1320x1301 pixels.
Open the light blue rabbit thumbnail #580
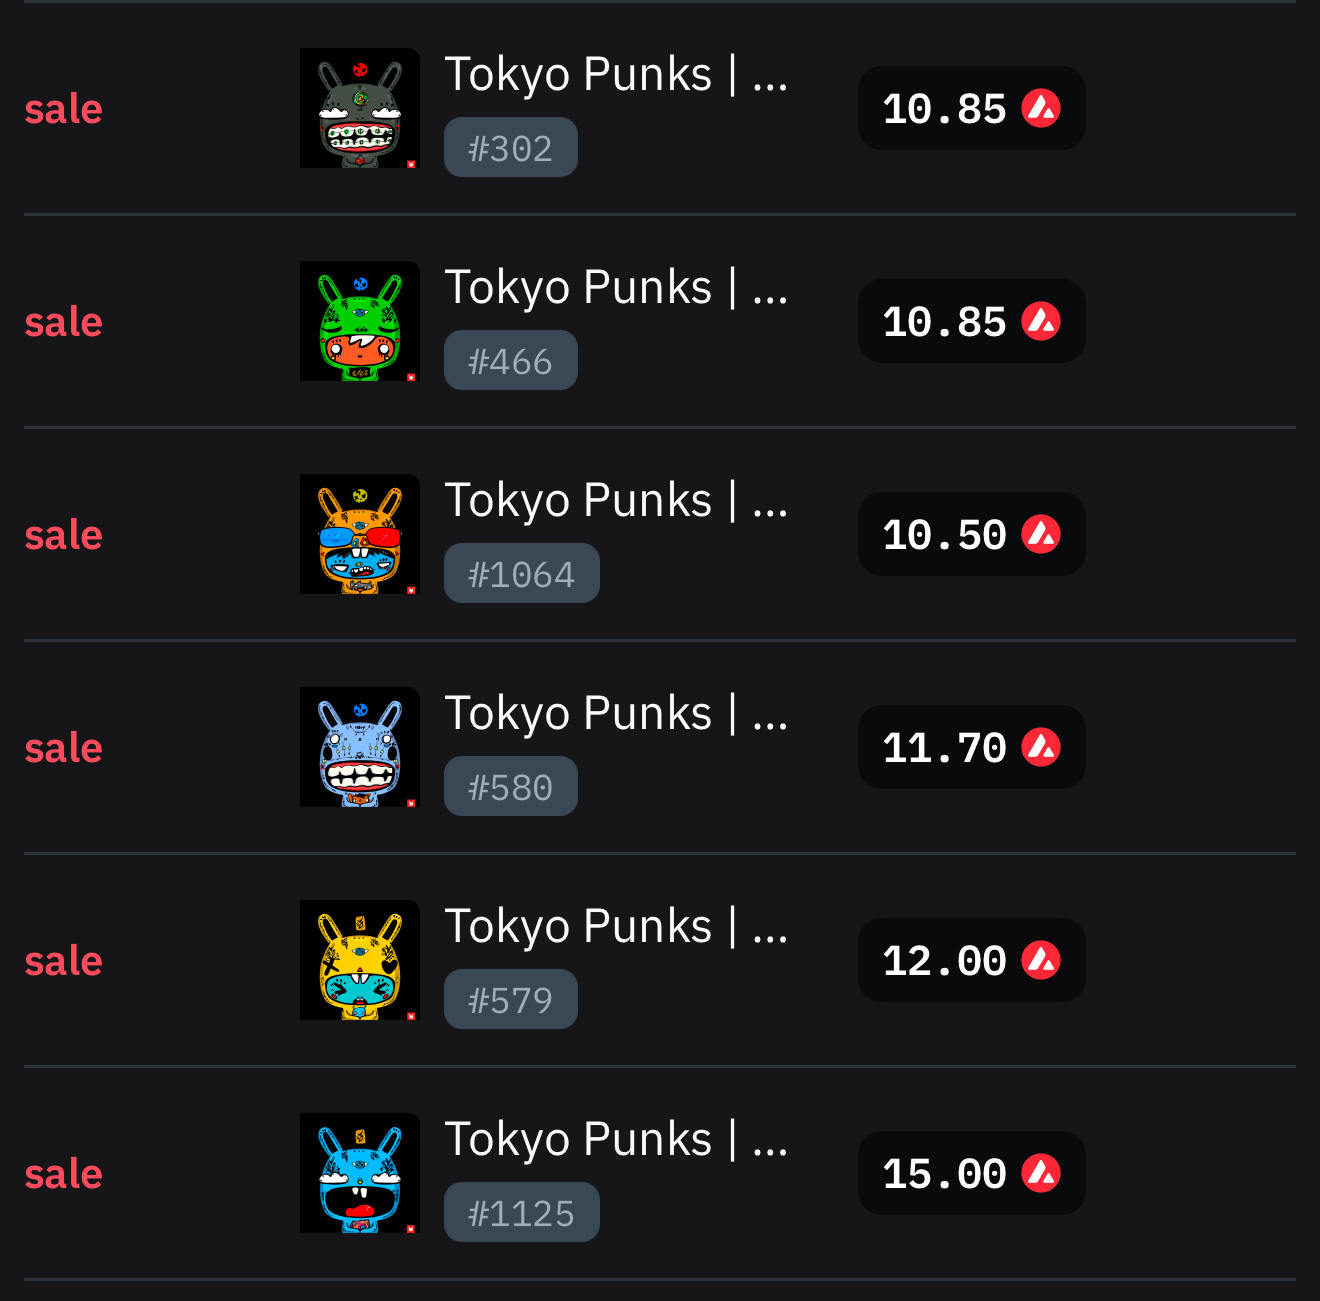(x=360, y=747)
